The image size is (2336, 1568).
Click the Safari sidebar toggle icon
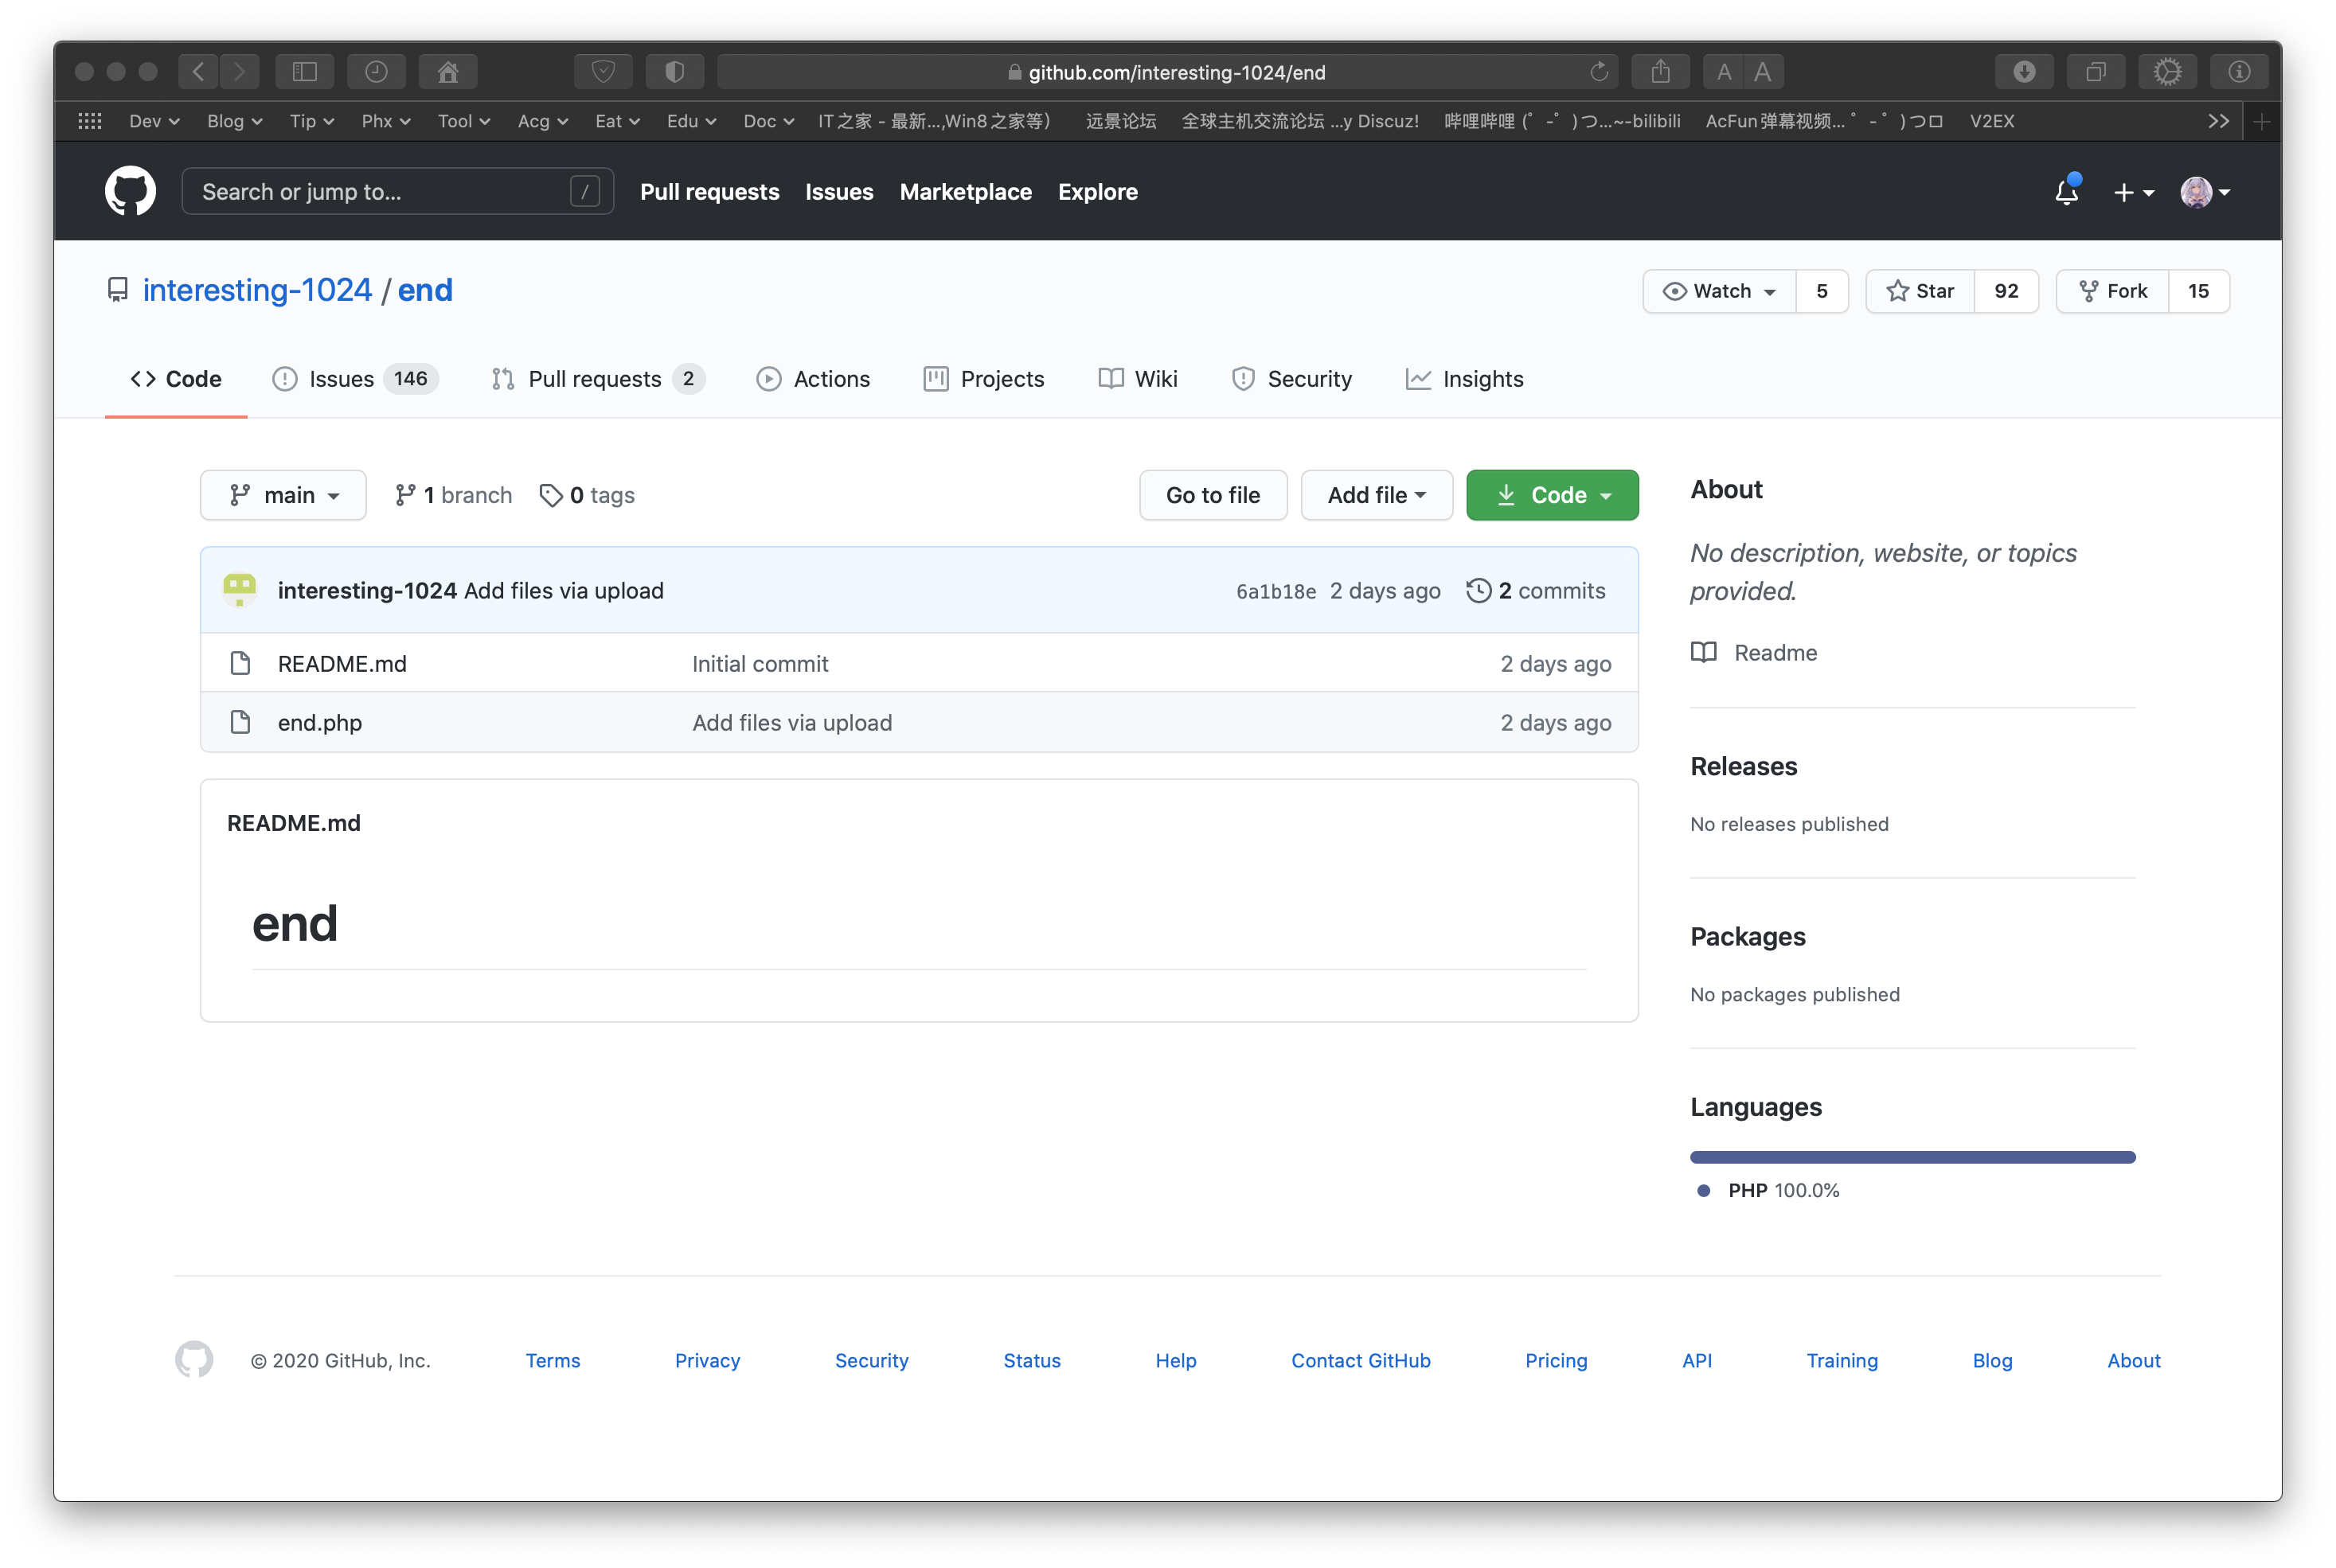[305, 72]
